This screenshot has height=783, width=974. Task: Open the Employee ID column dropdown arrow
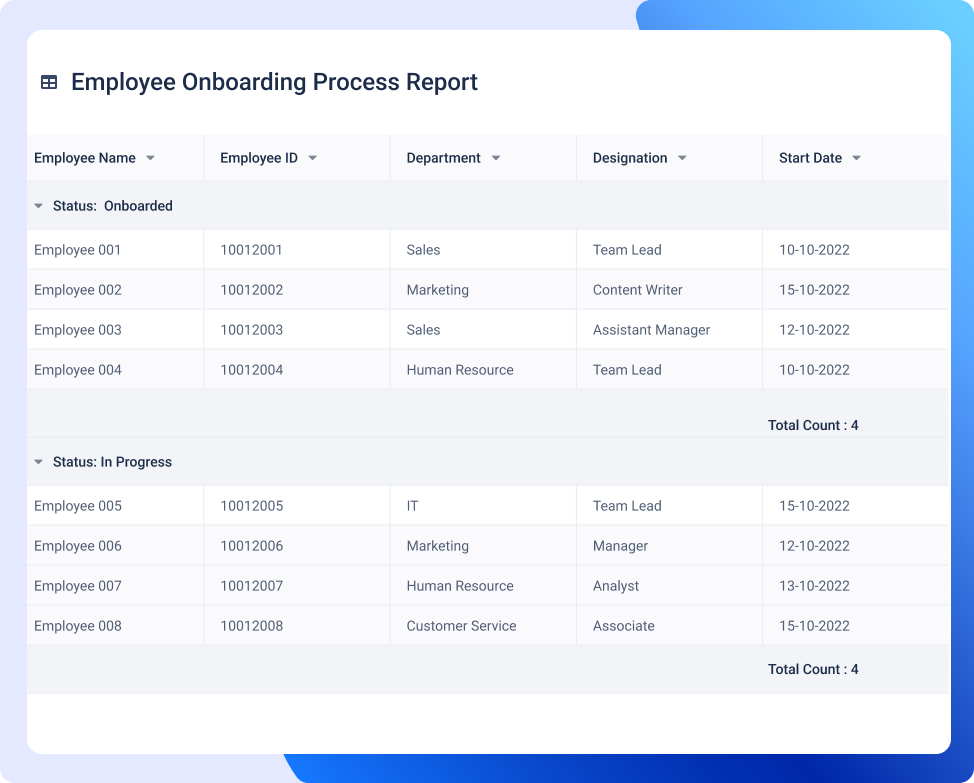click(312, 158)
